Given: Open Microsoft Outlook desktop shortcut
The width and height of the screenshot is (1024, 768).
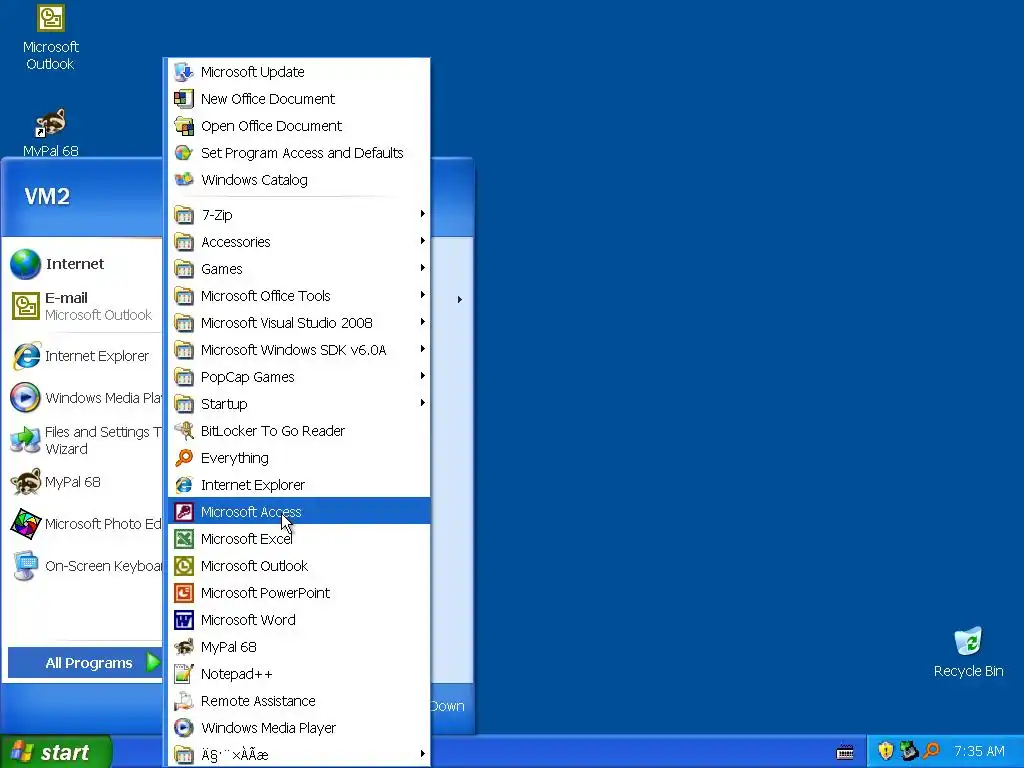Looking at the screenshot, I should (50, 37).
